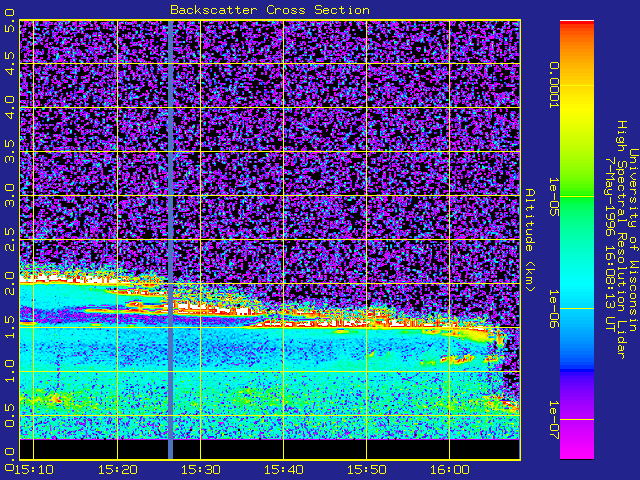
Task: Click the 0.0001 colorbar label
Action: 554,85
